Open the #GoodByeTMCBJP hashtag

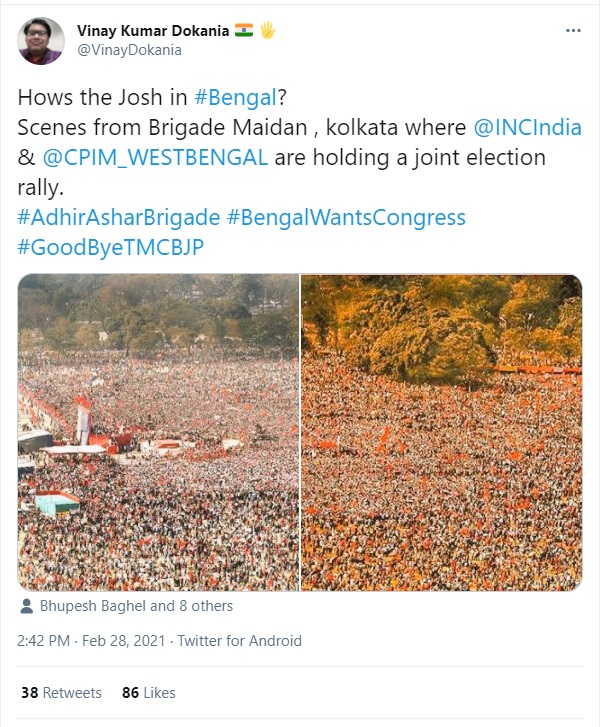111,247
